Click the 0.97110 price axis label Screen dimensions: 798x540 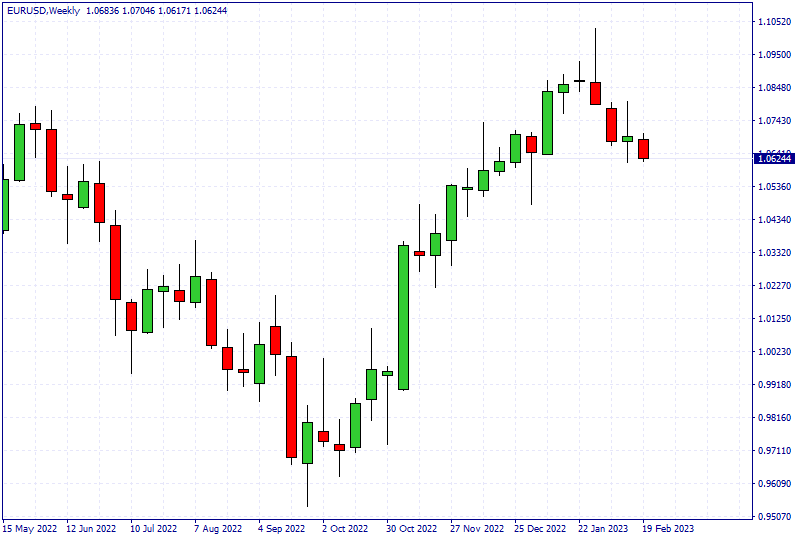tap(775, 450)
